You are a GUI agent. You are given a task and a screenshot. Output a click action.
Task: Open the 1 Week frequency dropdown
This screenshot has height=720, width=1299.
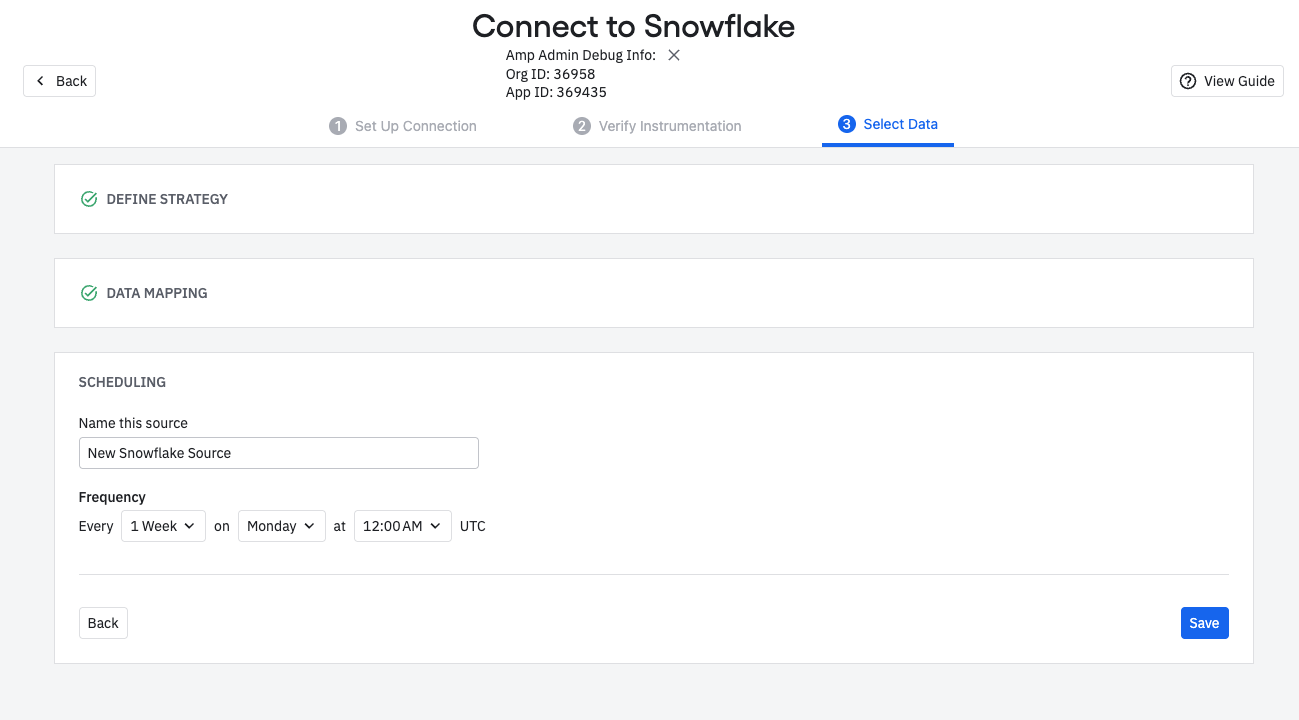tap(163, 526)
